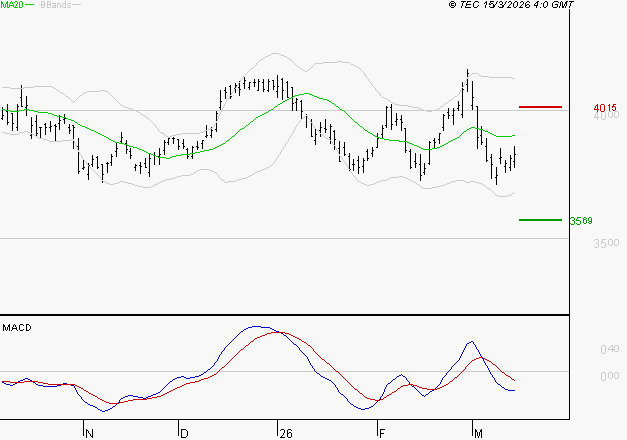Click the BBands legend label
Viewport: 627px width, 440px height.
(x=56, y=5)
